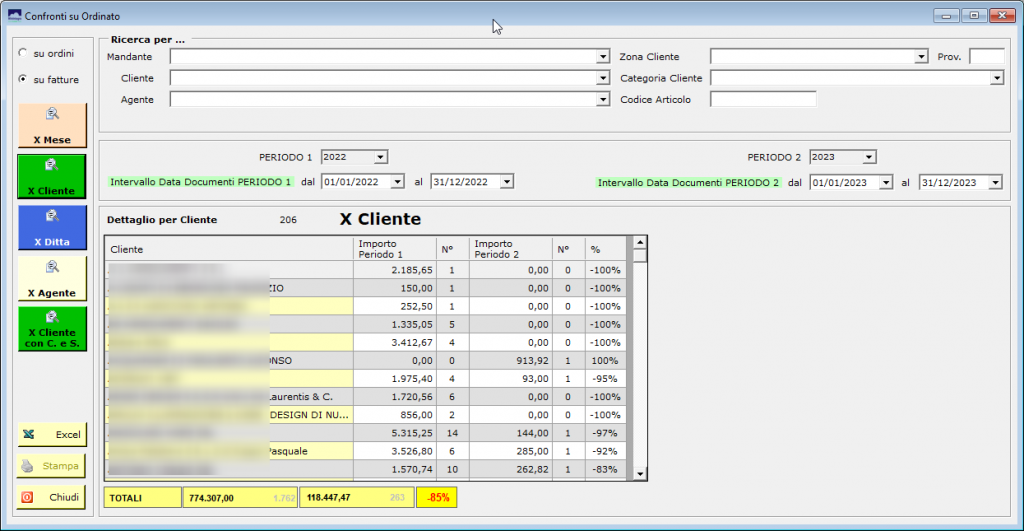
Task: Click the Confronti su Ordinato window icon
Action: [14, 15]
